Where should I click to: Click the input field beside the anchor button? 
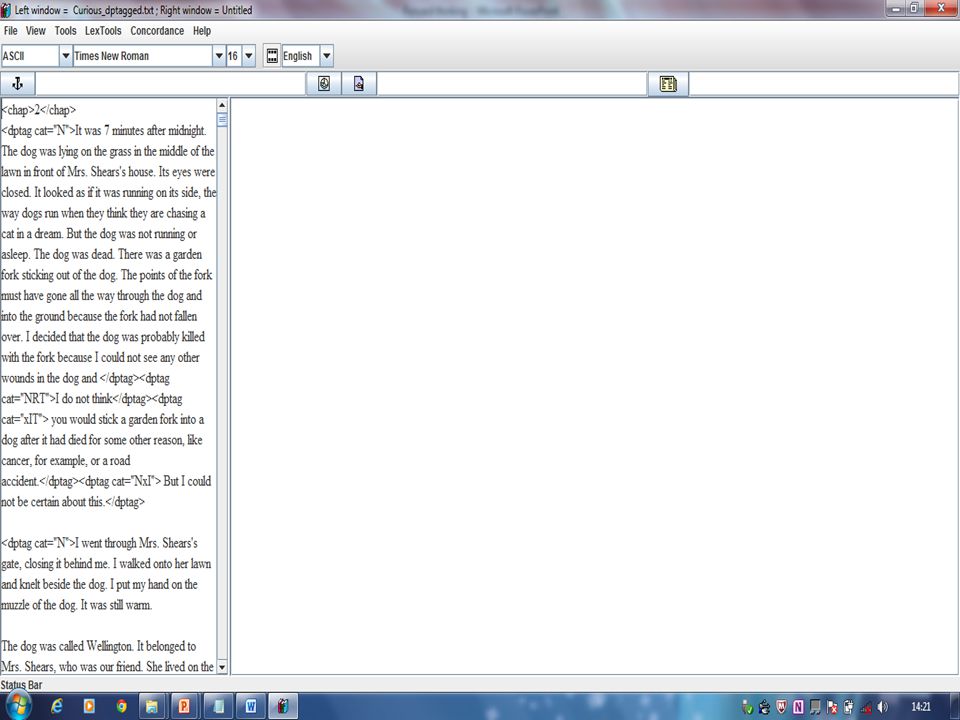click(171, 84)
